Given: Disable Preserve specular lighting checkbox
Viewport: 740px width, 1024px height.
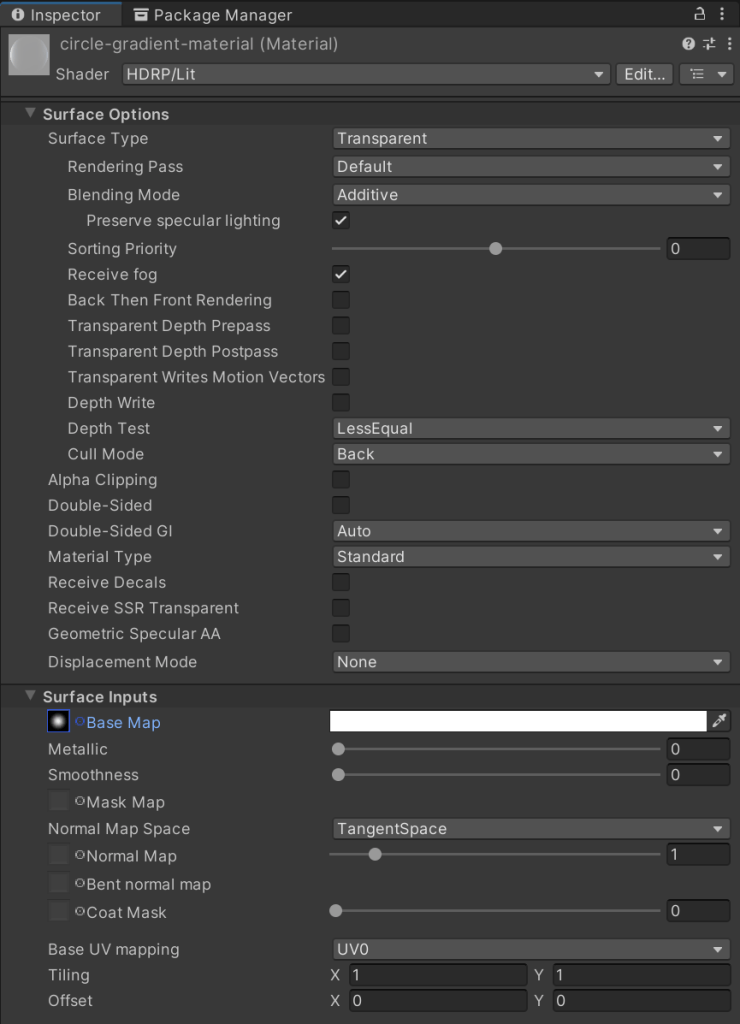Looking at the screenshot, I should pyautogui.click(x=341, y=221).
